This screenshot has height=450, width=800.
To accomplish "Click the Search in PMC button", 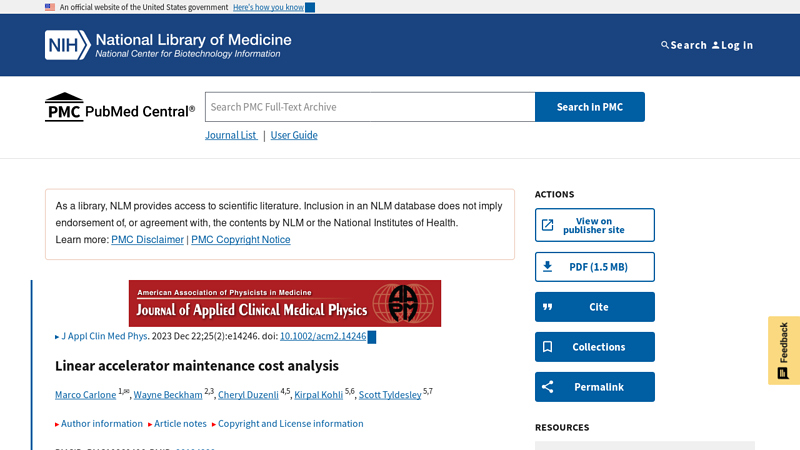I will pyautogui.click(x=589, y=107).
